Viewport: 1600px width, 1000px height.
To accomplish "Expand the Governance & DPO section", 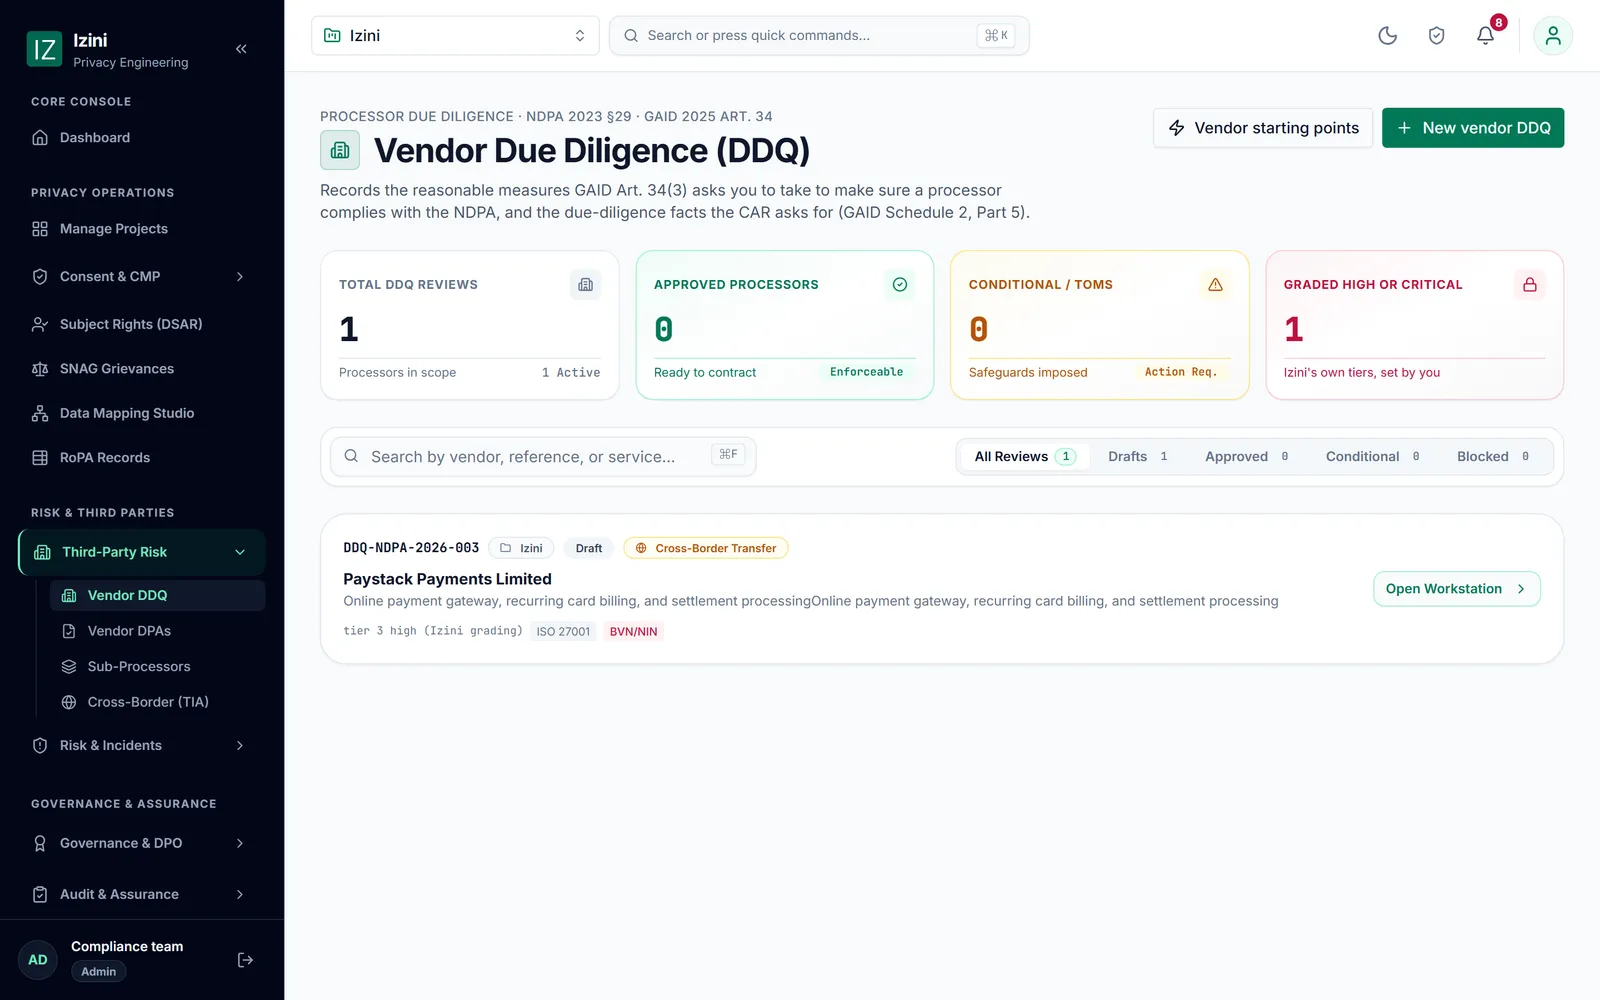I will 142,844.
